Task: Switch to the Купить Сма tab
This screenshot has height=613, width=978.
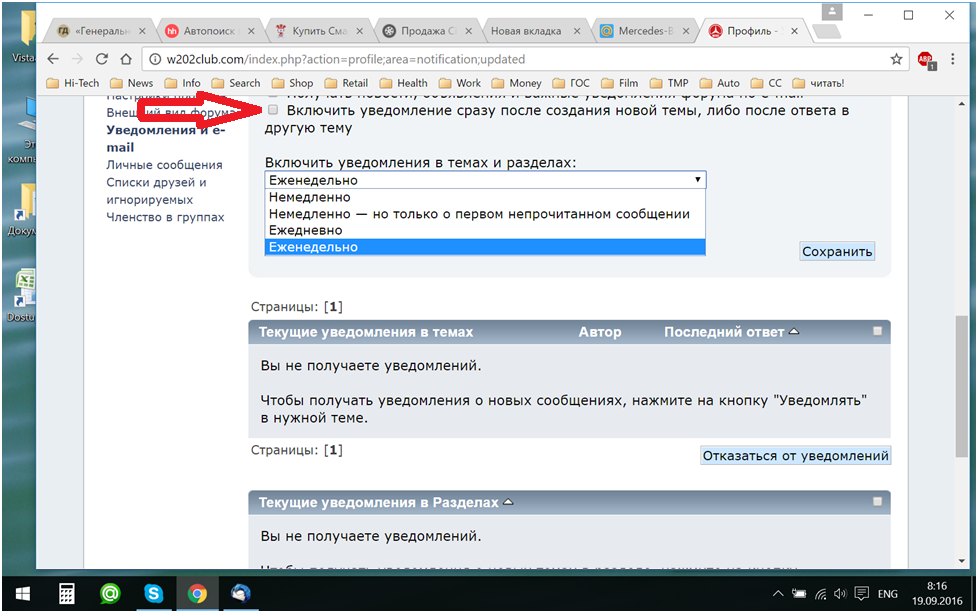Action: (x=318, y=31)
